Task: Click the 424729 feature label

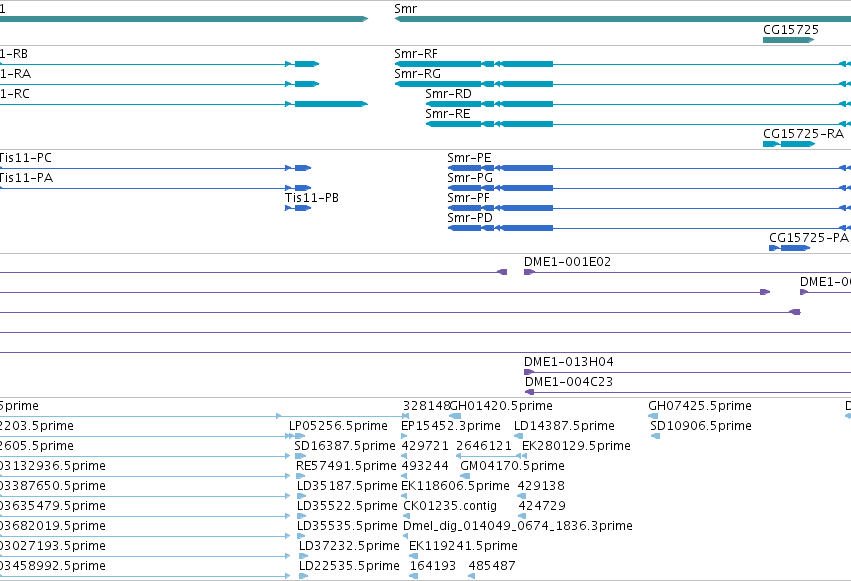Action: coord(542,506)
